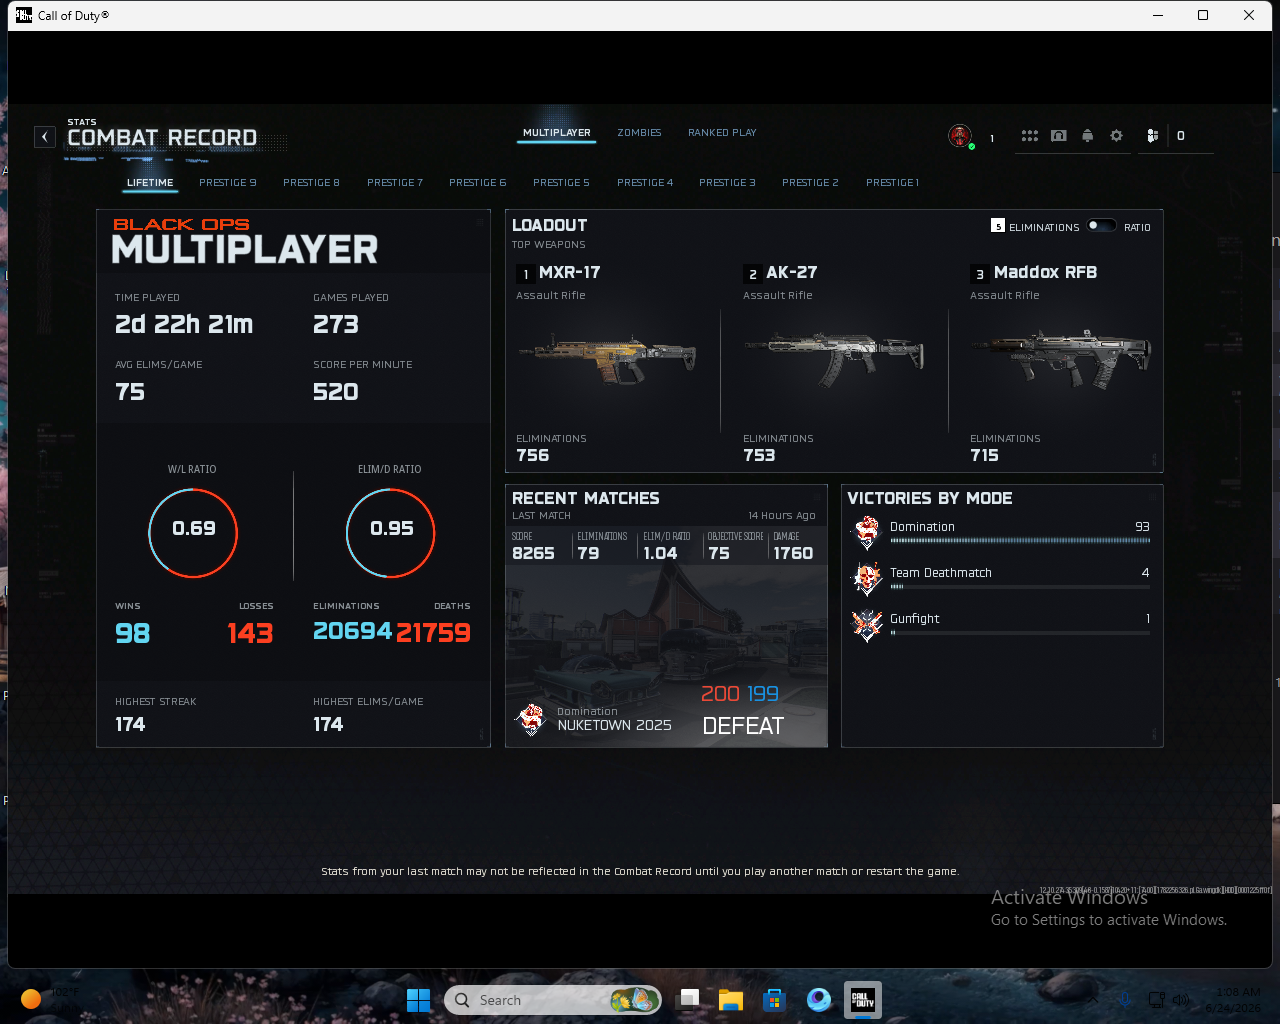Select the Prestige 4 tab
The height and width of the screenshot is (1024, 1280).
[x=645, y=183]
